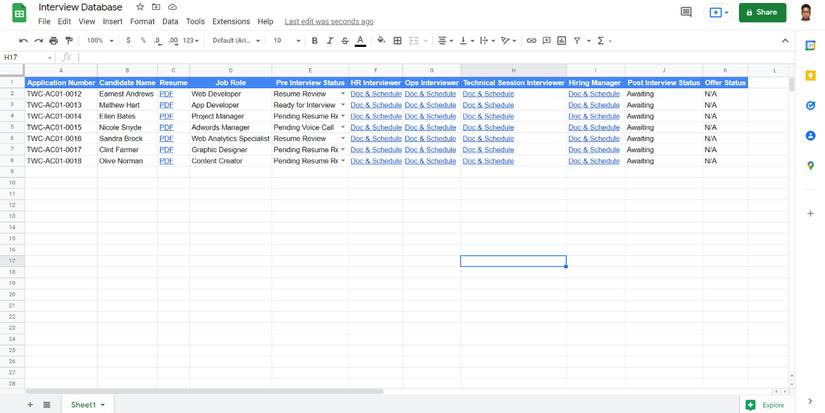Hide the menus with the collapse arrow
825x413 pixels.
[x=785, y=41]
